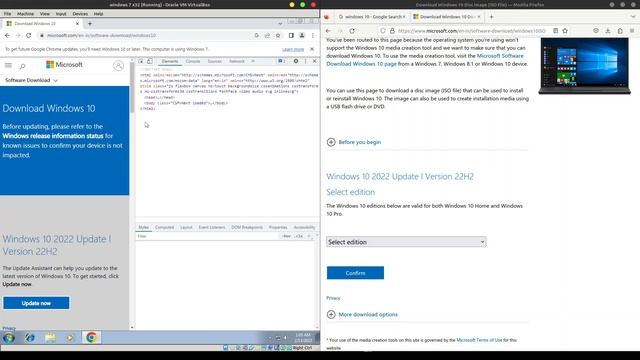Screen dimensions: 640x360
Task: Toggle the .cls element classes button
Action: pyautogui.click(x=299, y=236)
